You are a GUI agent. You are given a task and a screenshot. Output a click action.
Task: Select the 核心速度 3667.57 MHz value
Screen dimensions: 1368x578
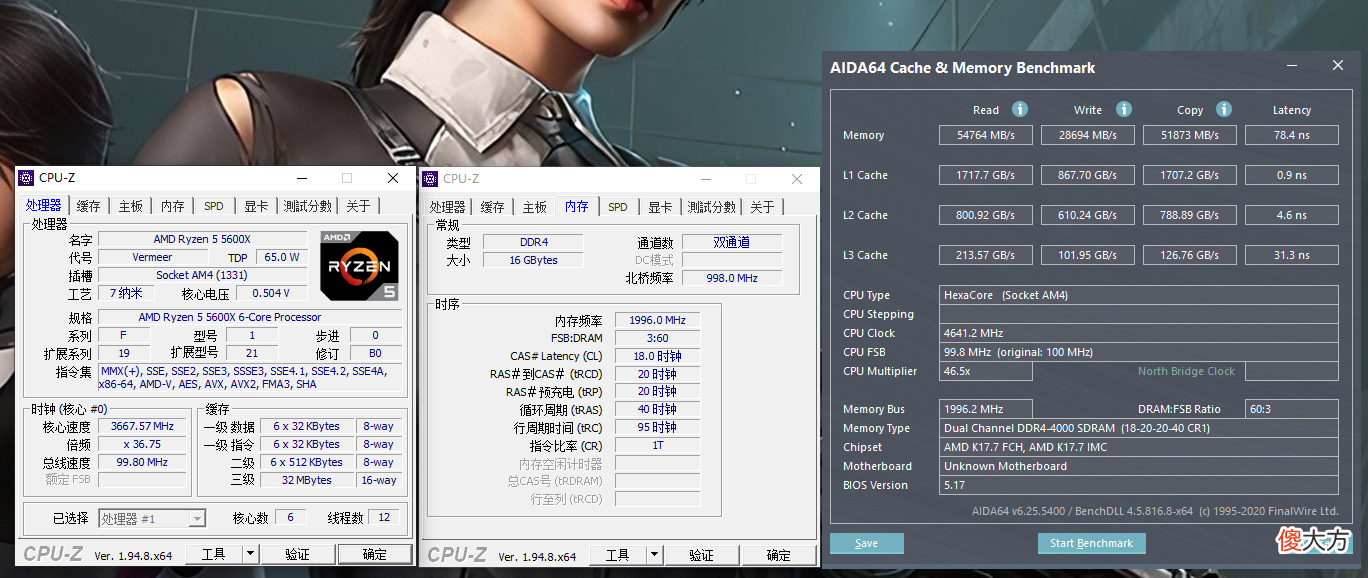click(142, 426)
